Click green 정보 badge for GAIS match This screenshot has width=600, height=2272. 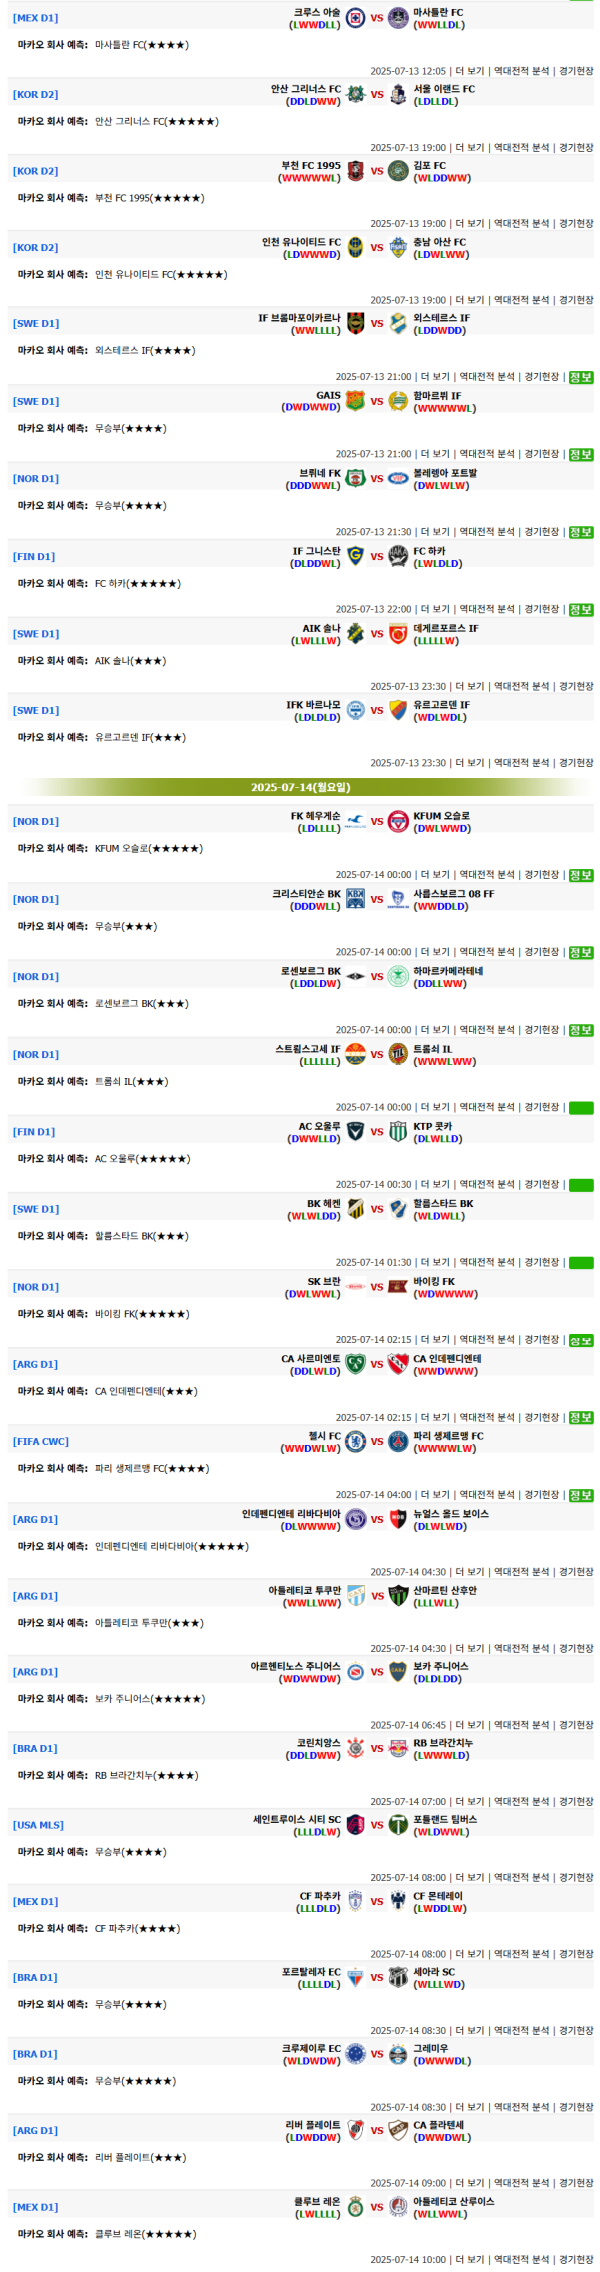(x=581, y=454)
